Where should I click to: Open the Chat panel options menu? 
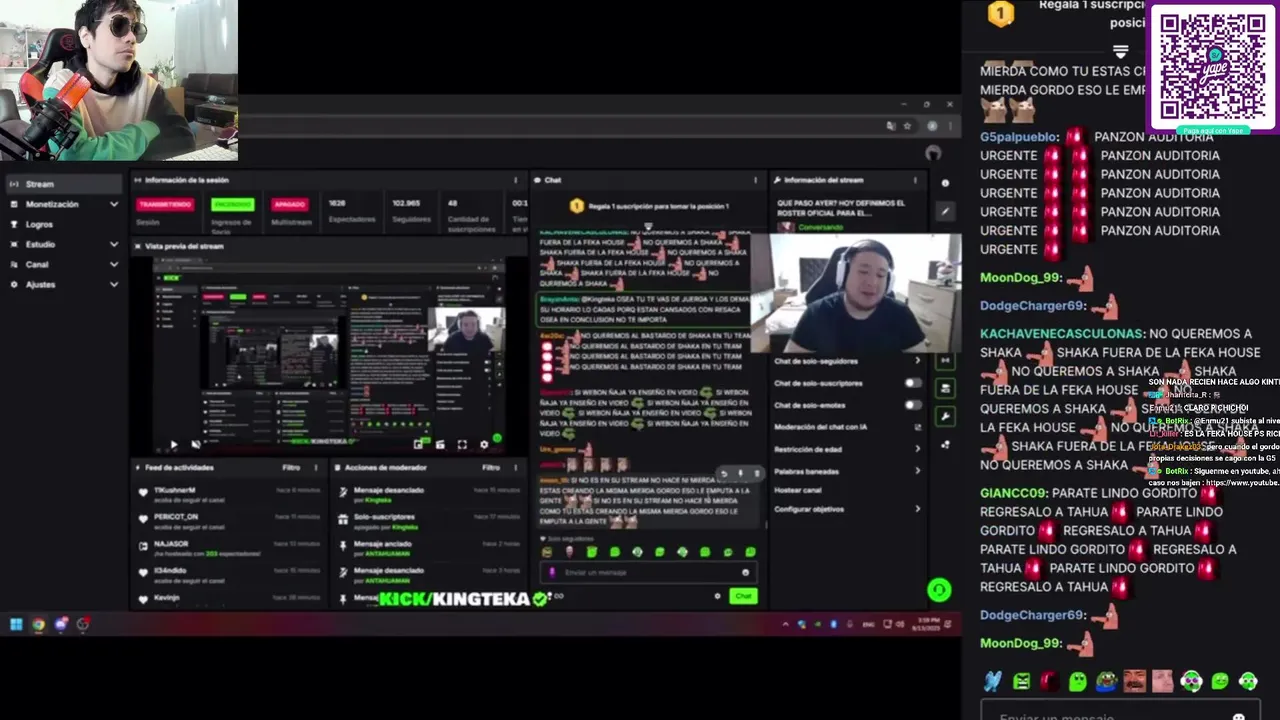pos(755,180)
